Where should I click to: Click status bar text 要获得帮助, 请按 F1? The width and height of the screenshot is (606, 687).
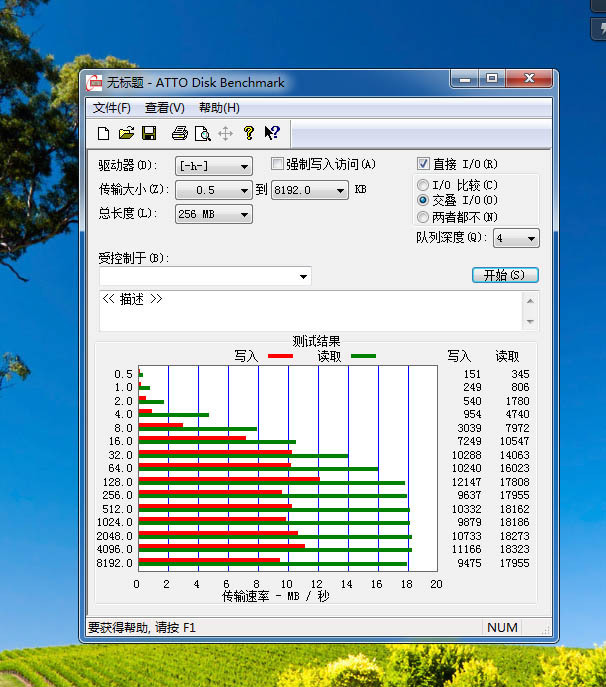pos(142,627)
